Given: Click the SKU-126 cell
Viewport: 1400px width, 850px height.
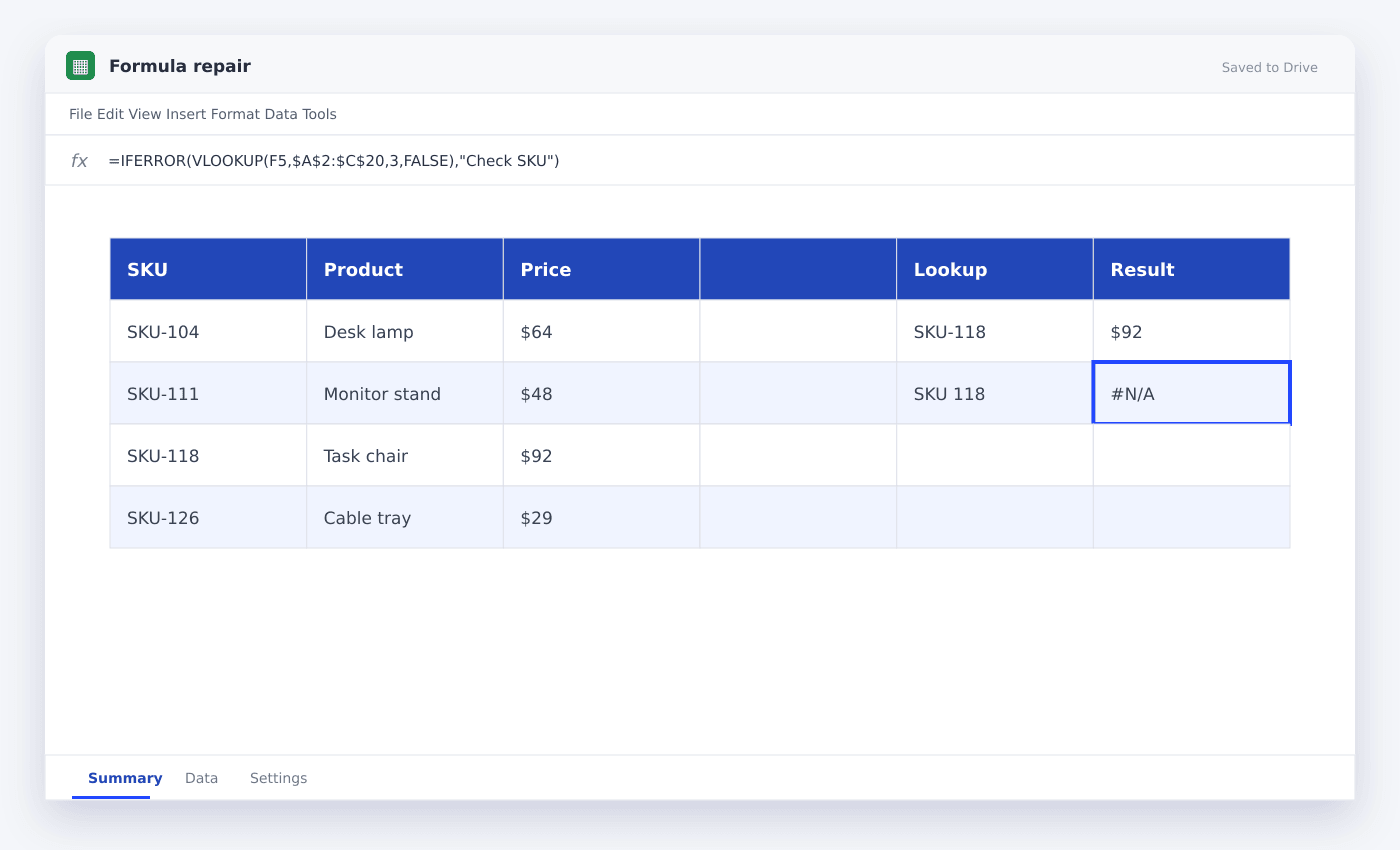Looking at the screenshot, I should [x=208, y=517].
